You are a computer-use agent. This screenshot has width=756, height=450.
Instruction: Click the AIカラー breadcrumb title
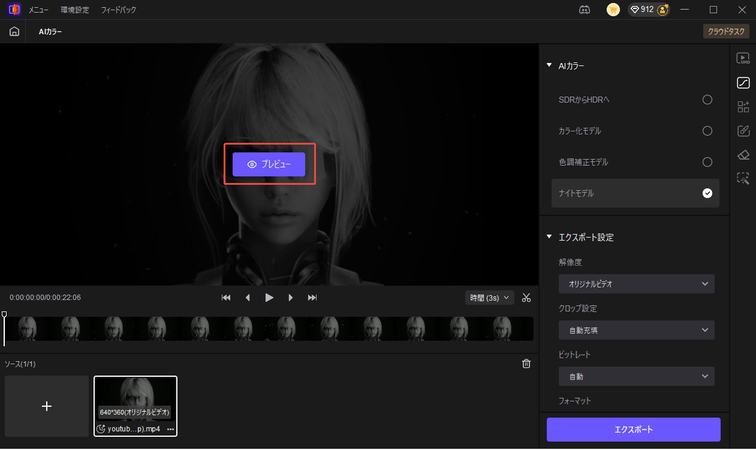point(50,31)
